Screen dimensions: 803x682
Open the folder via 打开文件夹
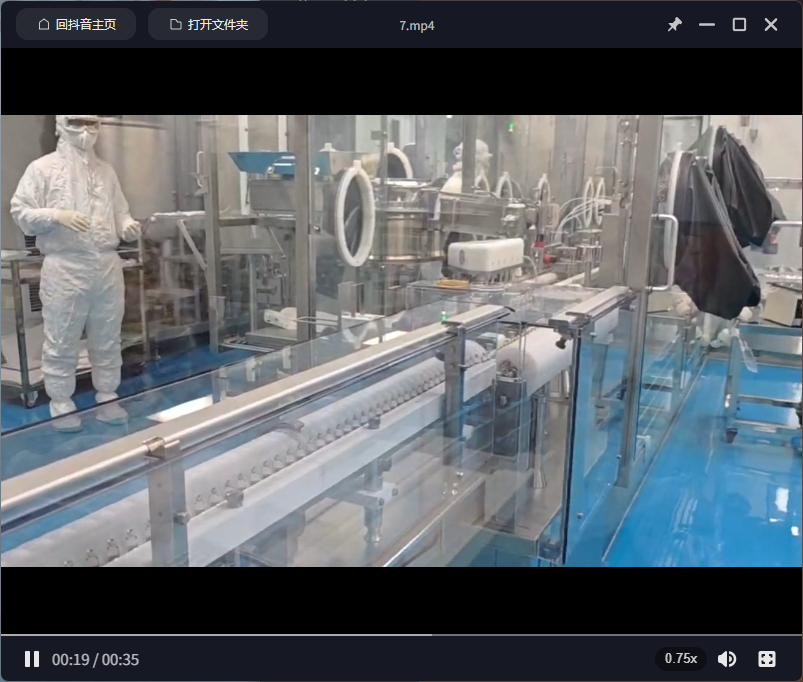(208, 25)
